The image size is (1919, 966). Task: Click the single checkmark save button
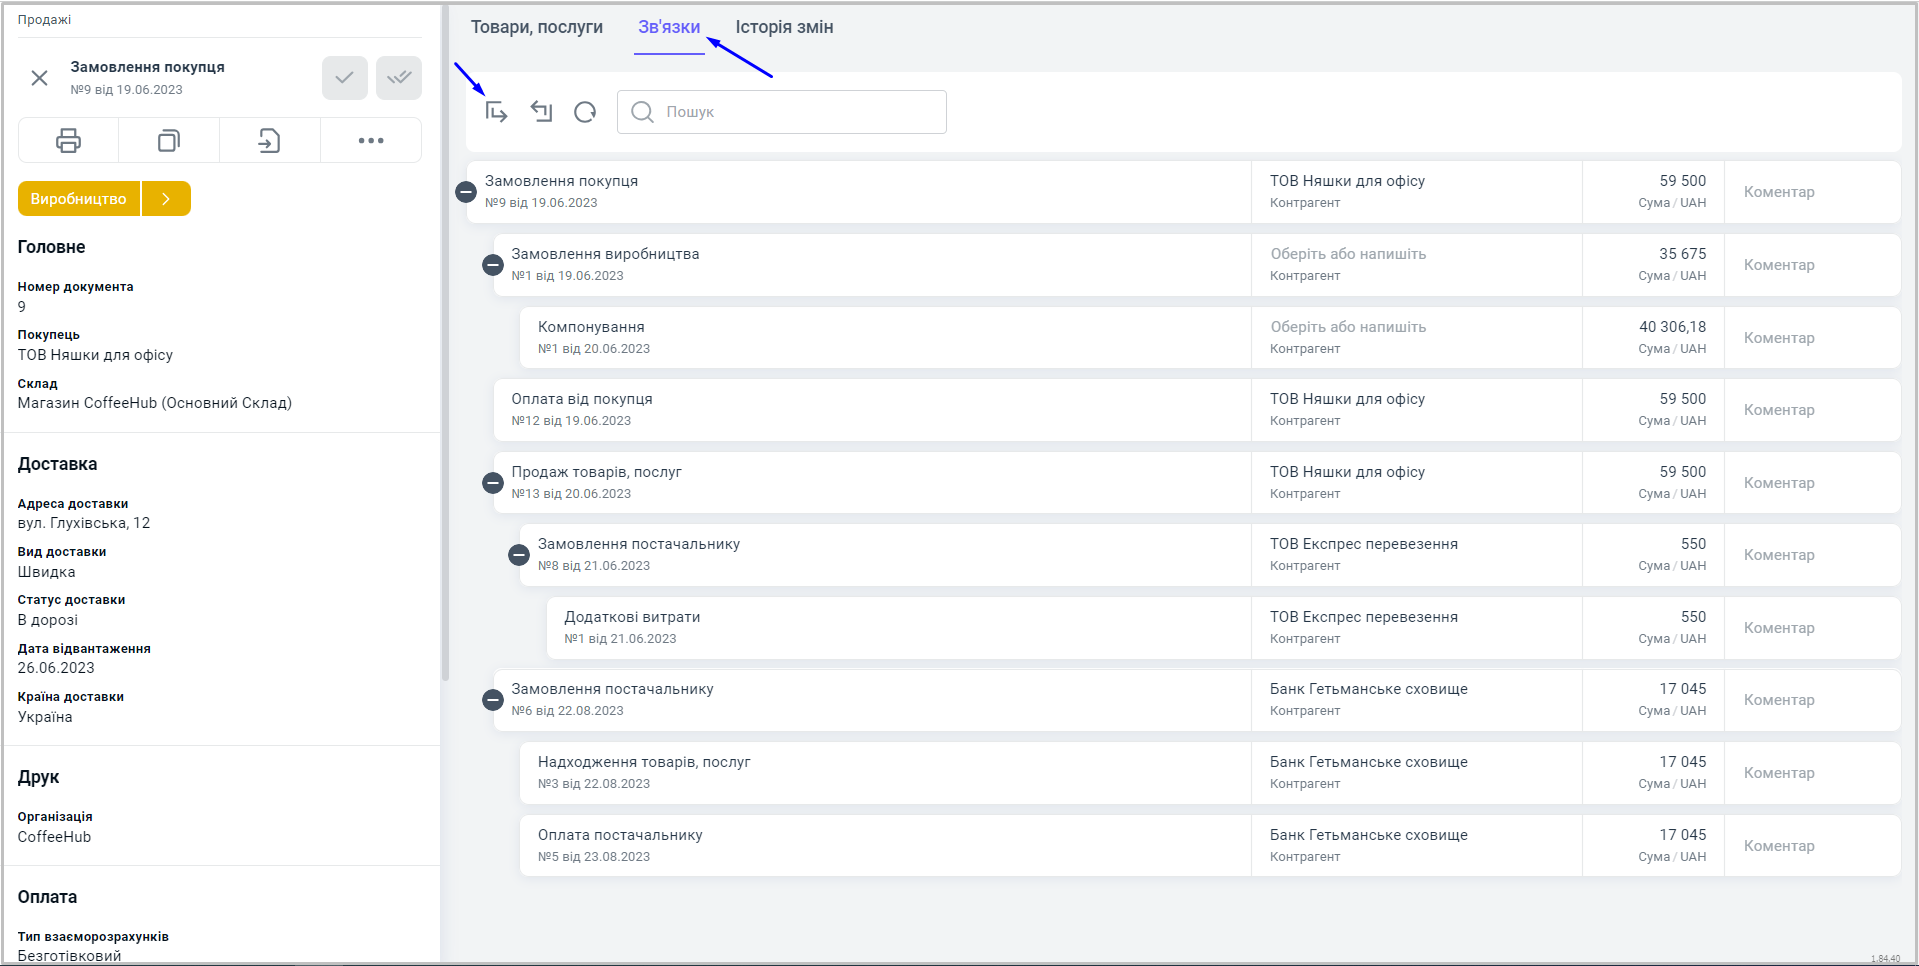pos(344,78)
